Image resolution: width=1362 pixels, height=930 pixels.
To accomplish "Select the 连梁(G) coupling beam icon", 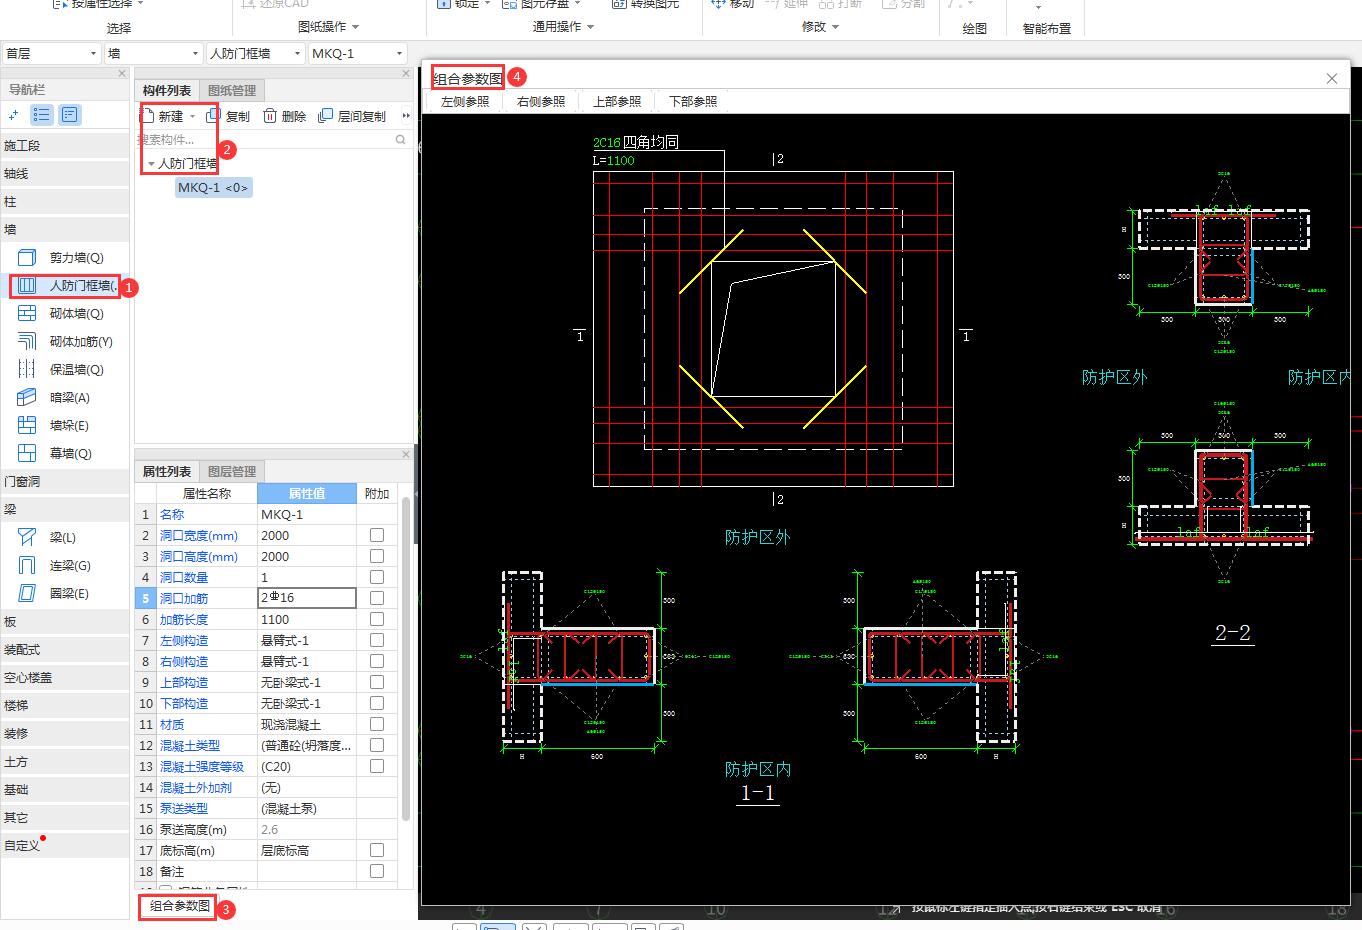I will tap(27, 566).
